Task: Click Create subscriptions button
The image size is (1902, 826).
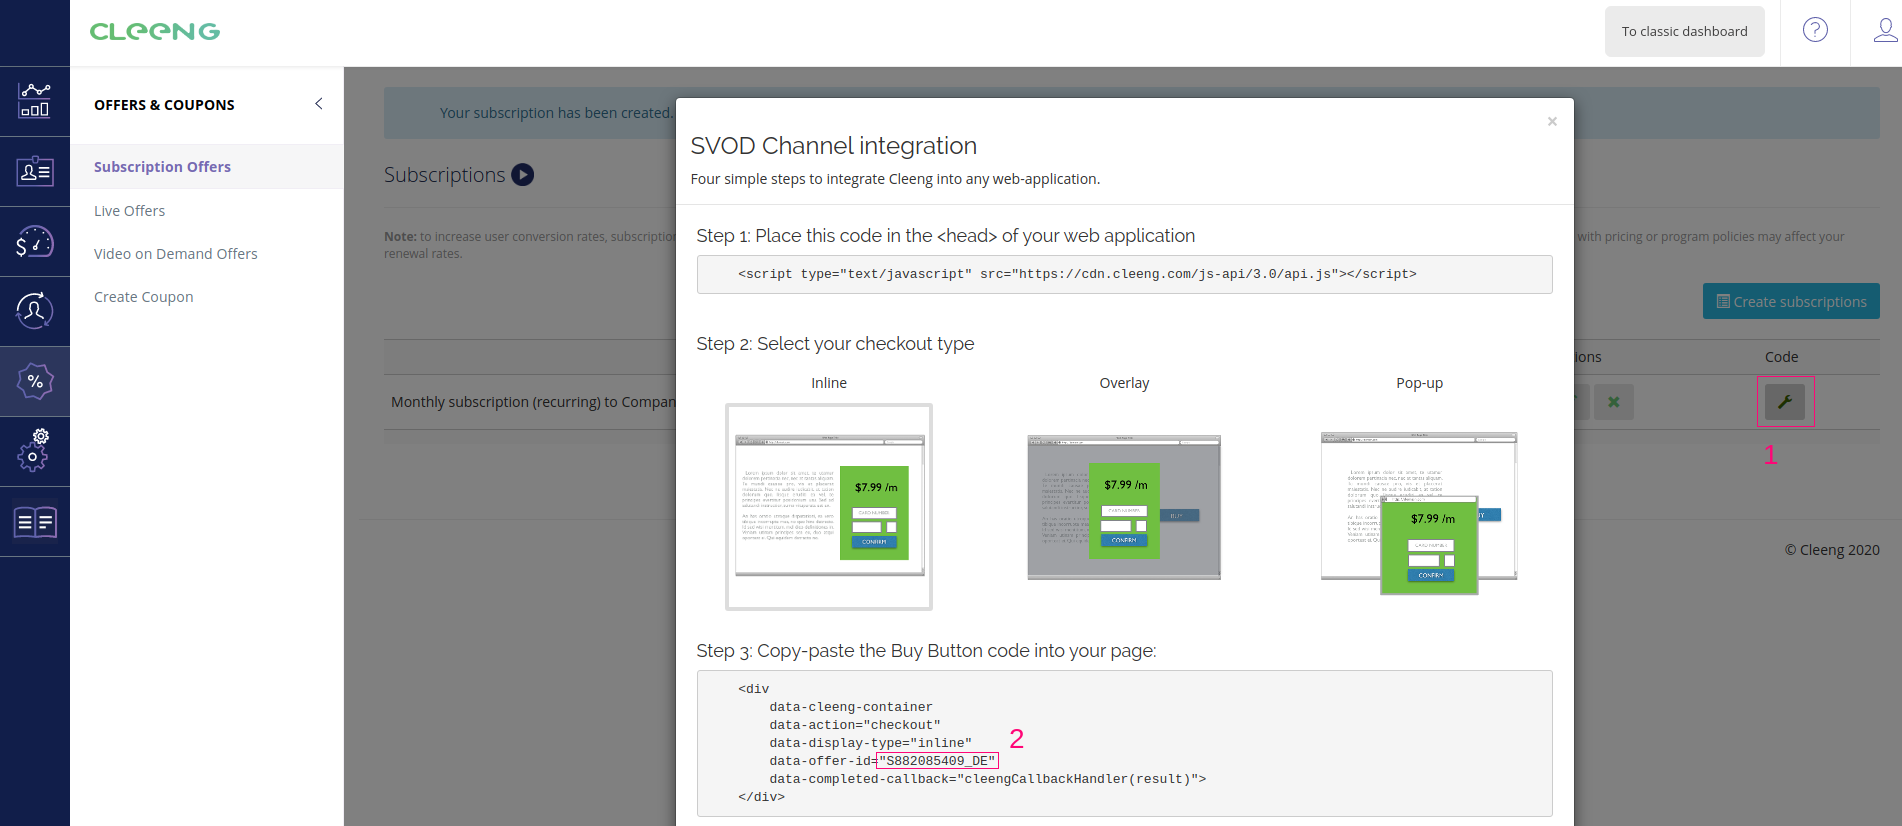Action: click(x=1791, y=301)
